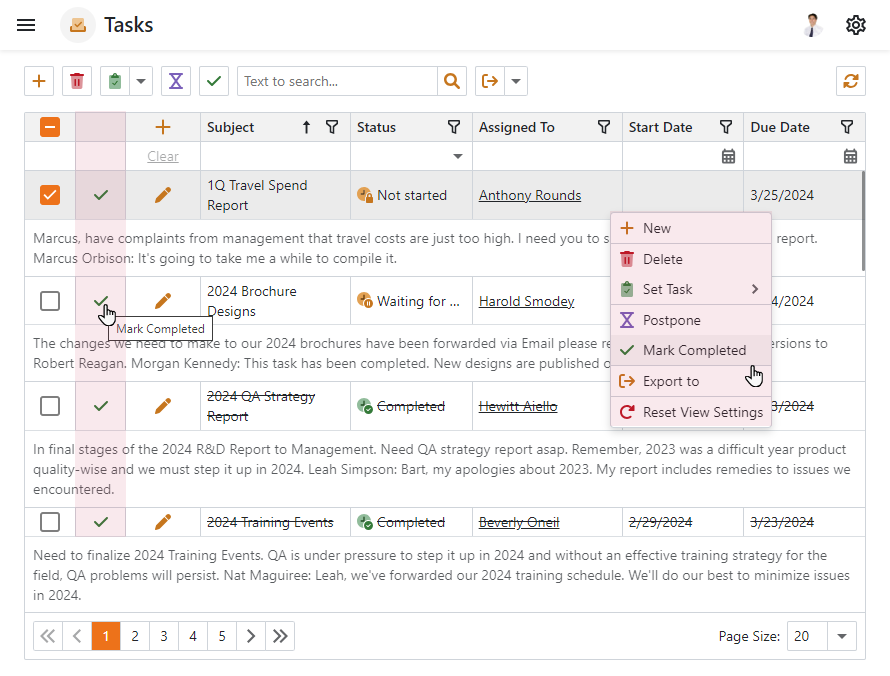Sort by Subject using the arrow icon
Screen dimensions: 890x676
coord(307,127)
